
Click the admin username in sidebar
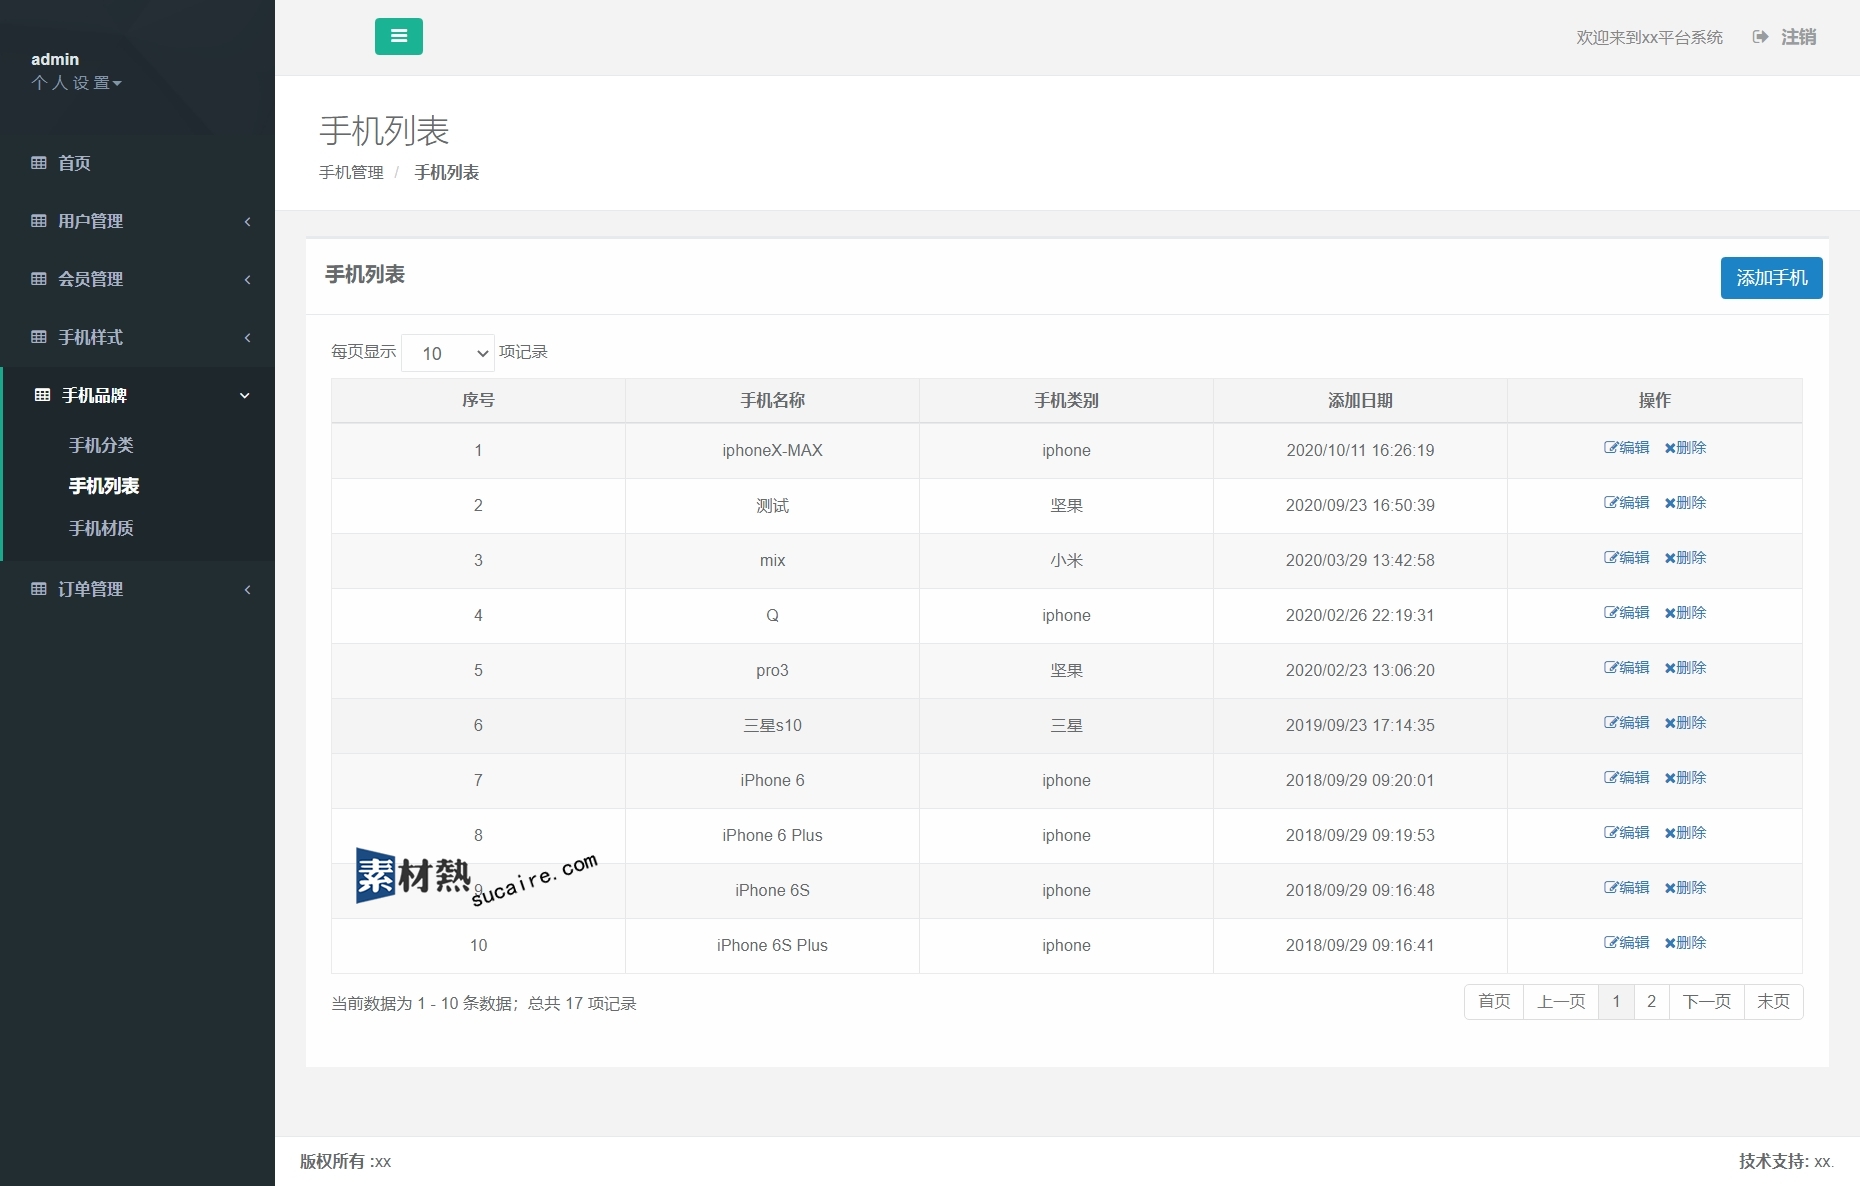(x=55, y=59)
